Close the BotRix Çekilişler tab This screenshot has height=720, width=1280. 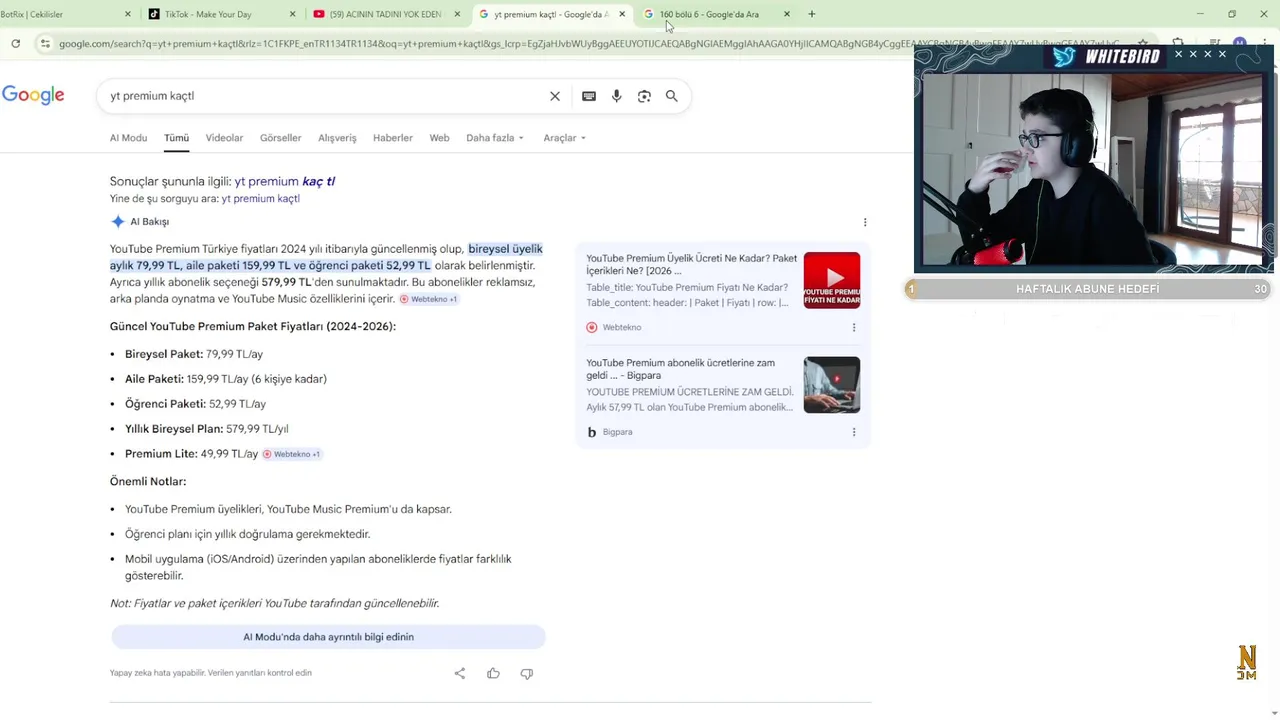[x=127, y=14]
